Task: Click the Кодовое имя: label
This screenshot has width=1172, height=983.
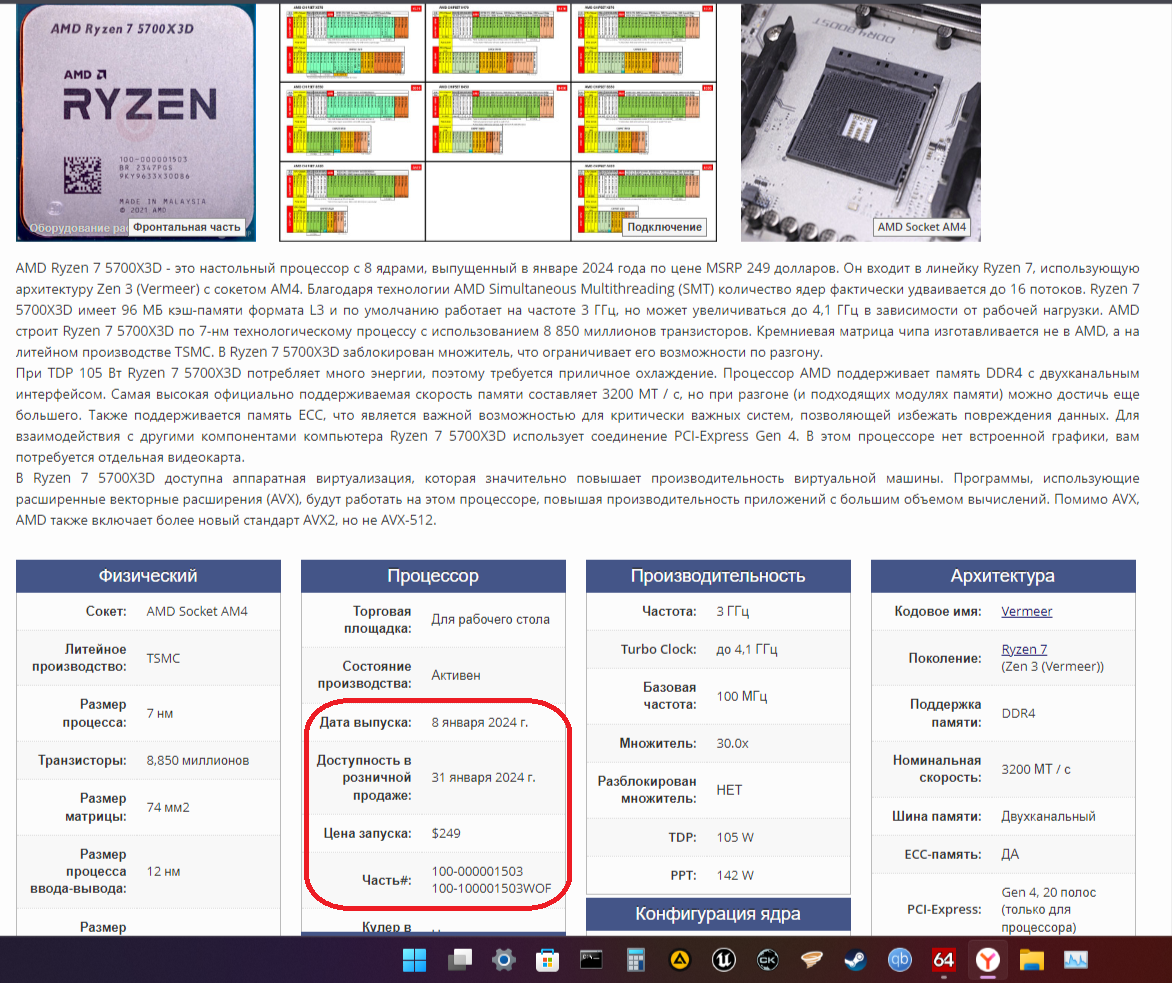Action: pos(938,611)
